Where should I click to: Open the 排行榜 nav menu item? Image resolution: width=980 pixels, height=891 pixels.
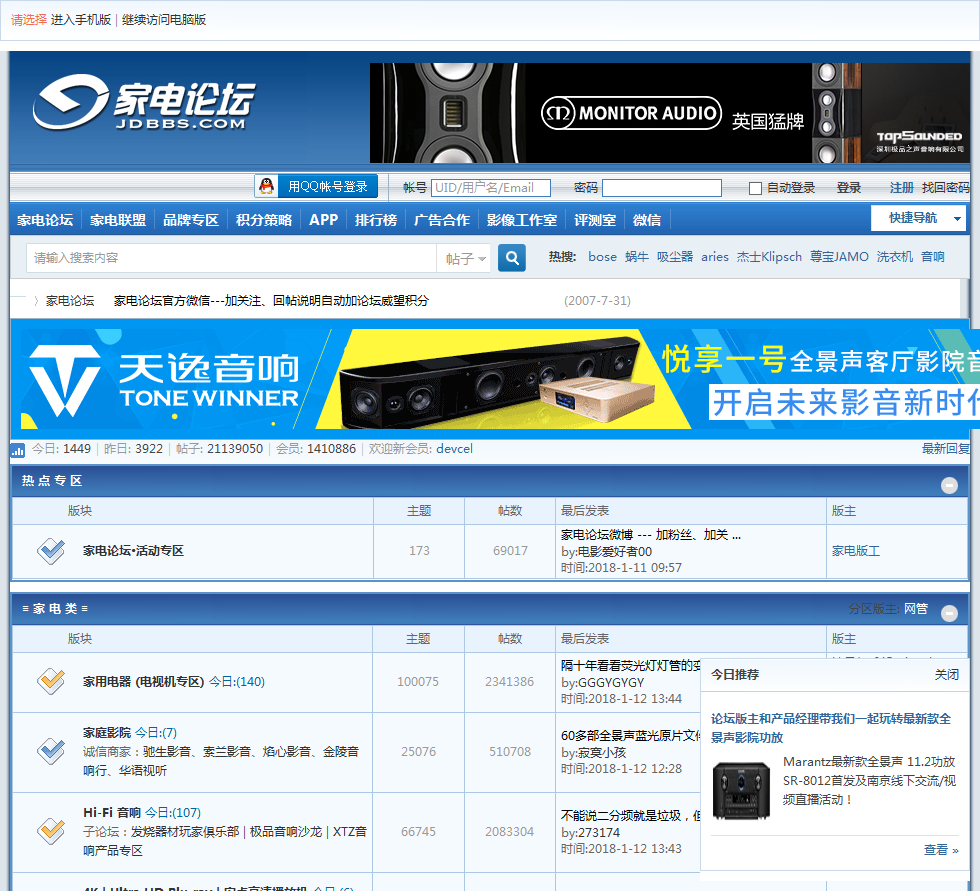click(x=376, y=220)
